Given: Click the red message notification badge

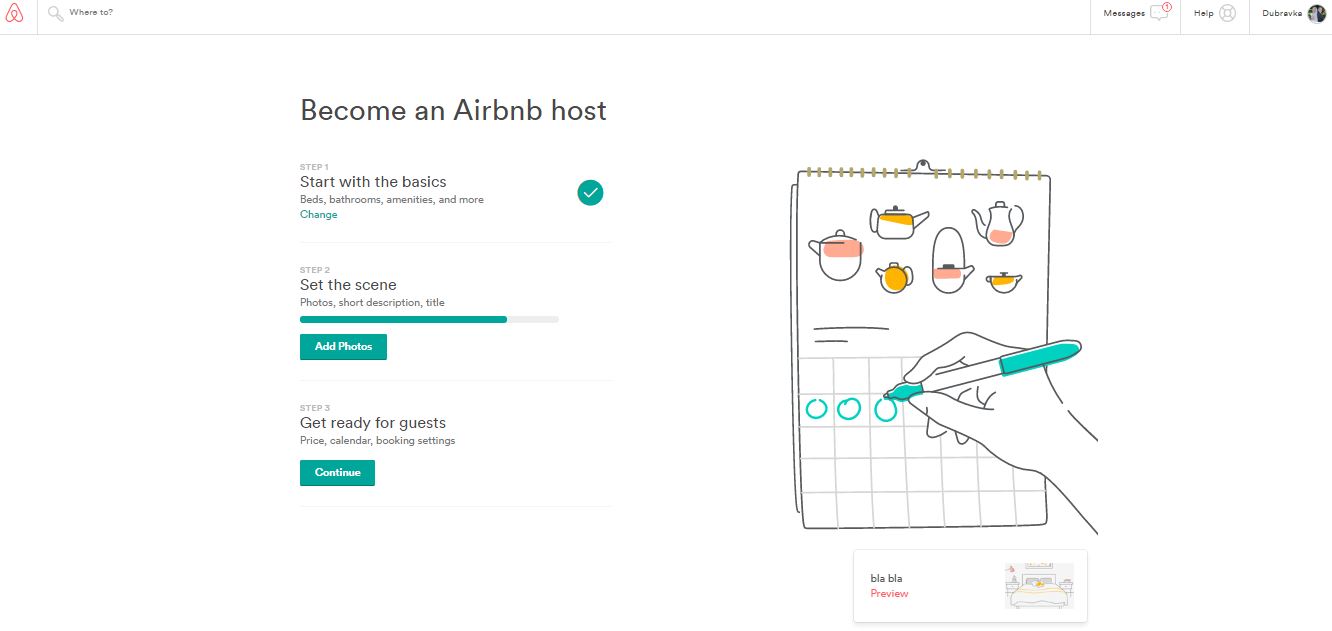Looking at the screenshot, I should 1167,7.
